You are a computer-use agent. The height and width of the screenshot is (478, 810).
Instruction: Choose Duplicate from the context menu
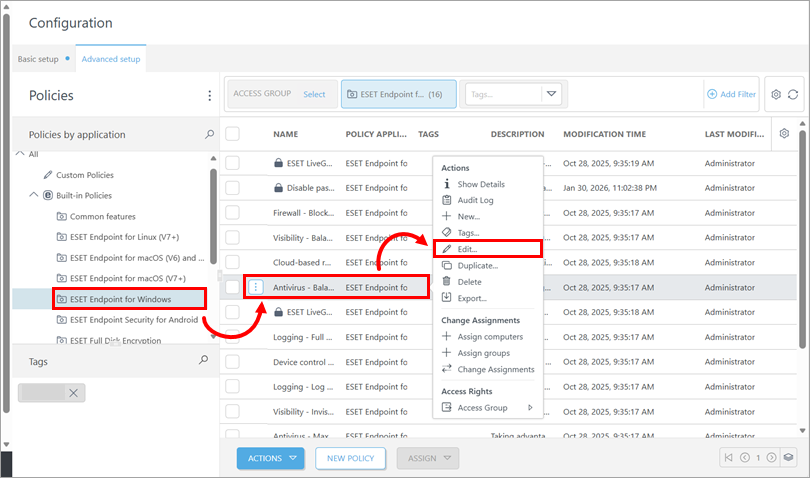(477, 265)
